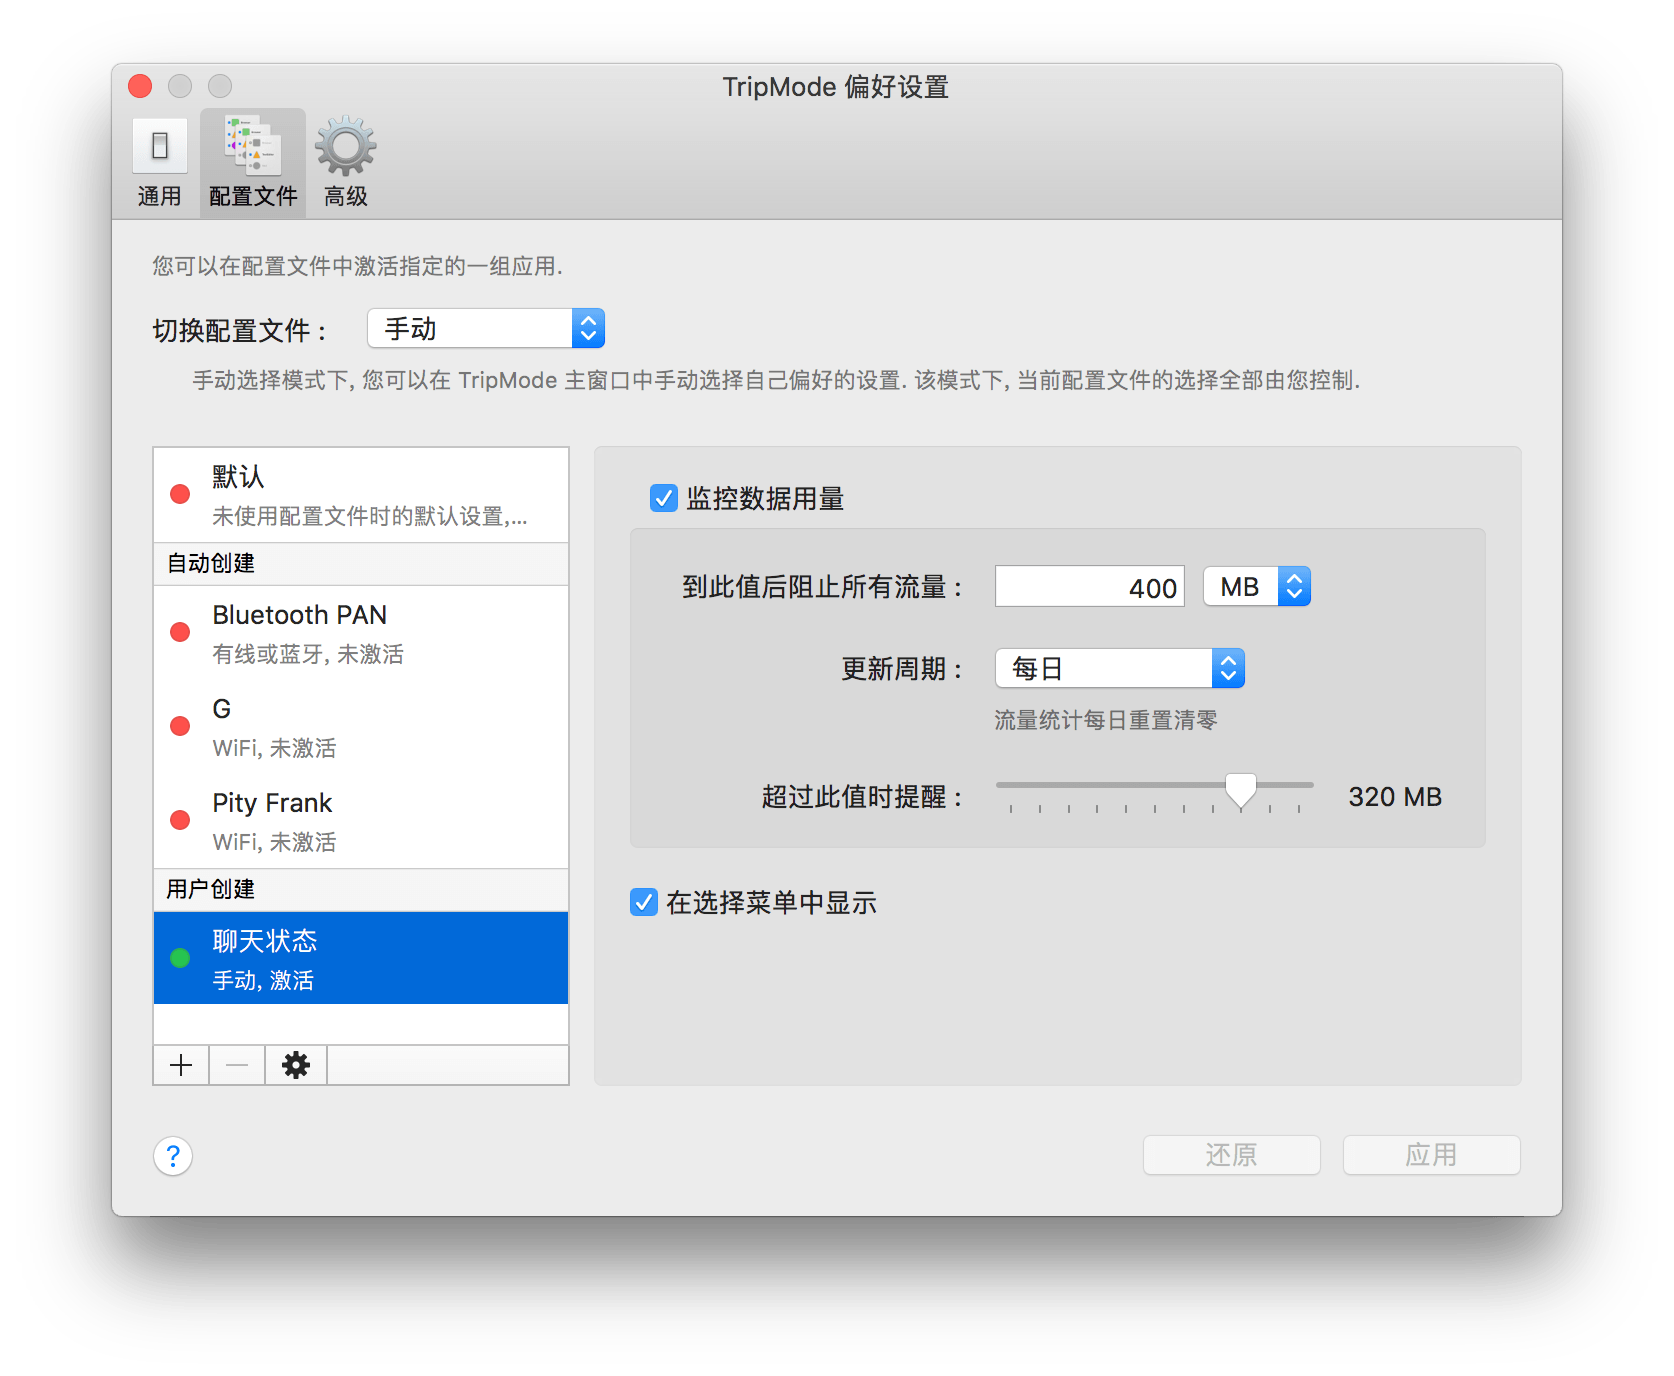
Task: Open the 切换配置文件 dropdown set to 手动
Action: 486,328
